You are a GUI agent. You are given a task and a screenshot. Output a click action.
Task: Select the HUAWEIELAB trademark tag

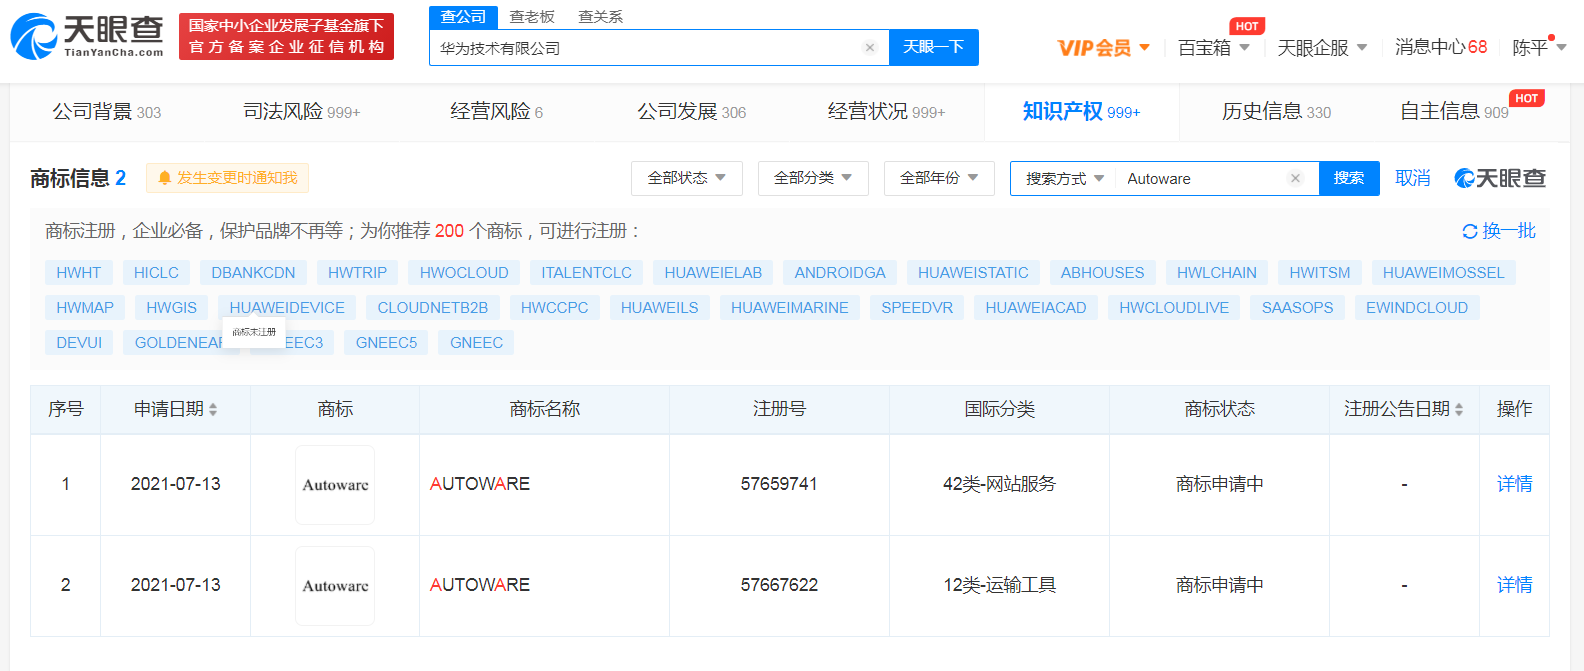tap(713, 273)
